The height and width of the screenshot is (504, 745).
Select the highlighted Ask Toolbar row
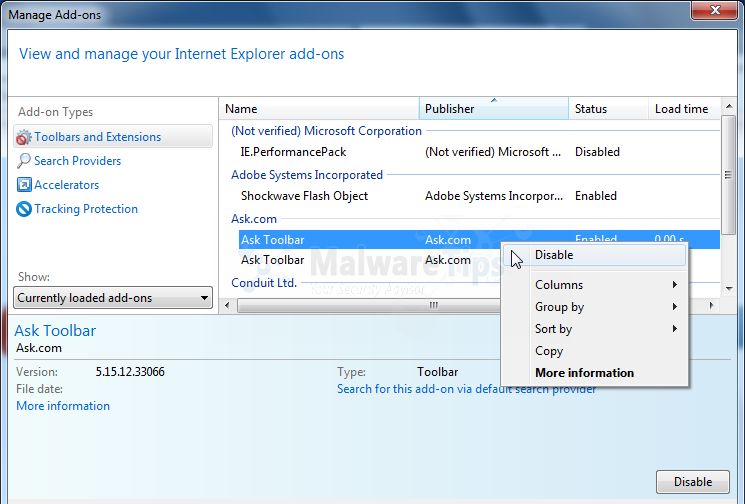[479, 240]
